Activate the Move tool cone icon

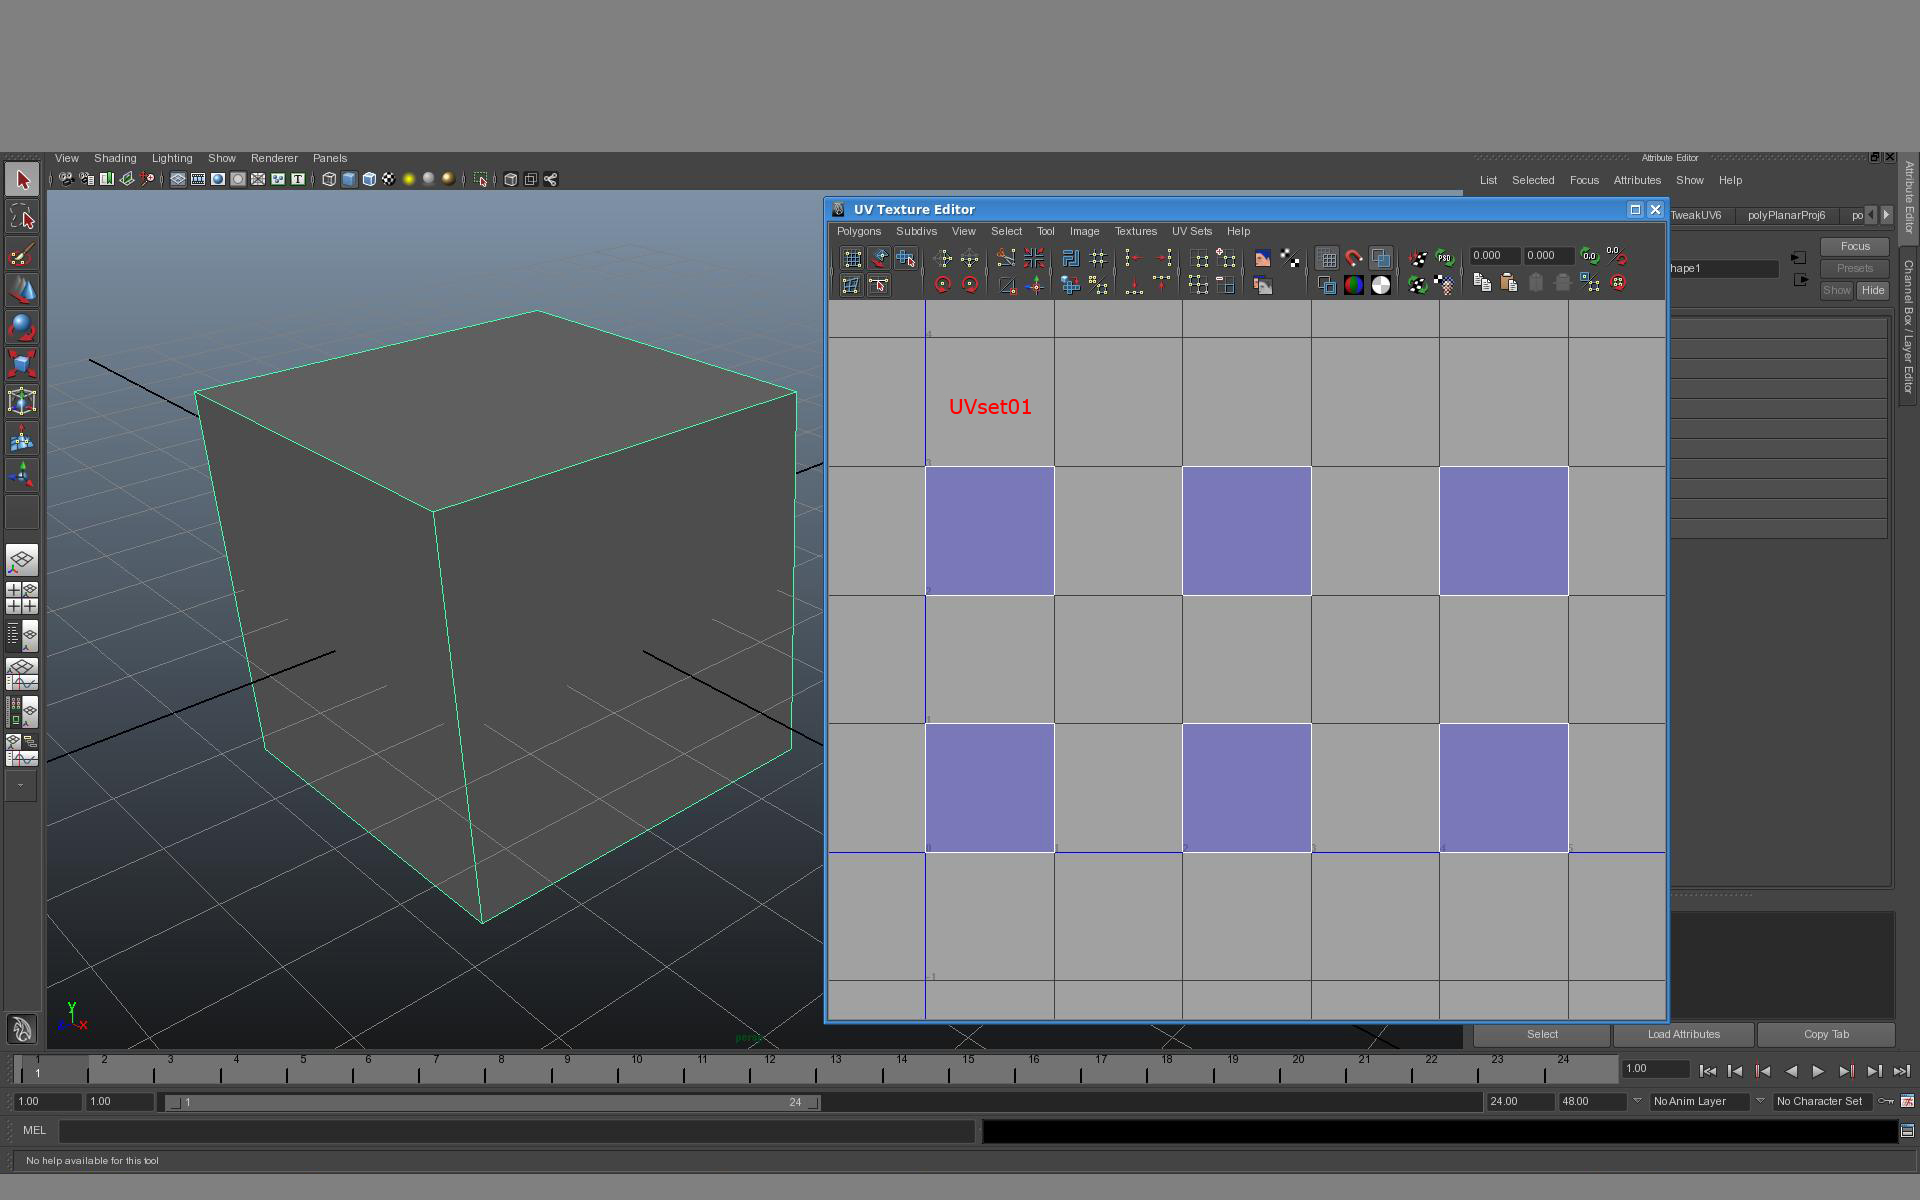22,290
